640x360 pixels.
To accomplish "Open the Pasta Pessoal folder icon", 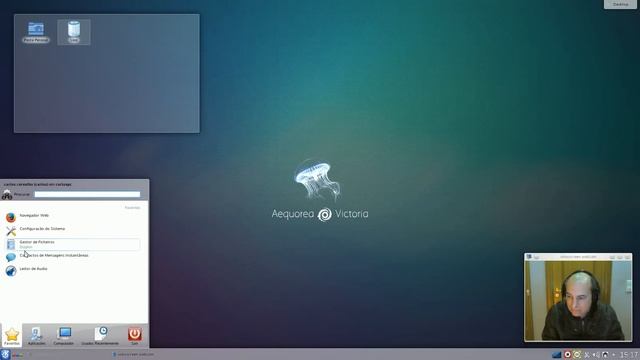I will point(36,32).
